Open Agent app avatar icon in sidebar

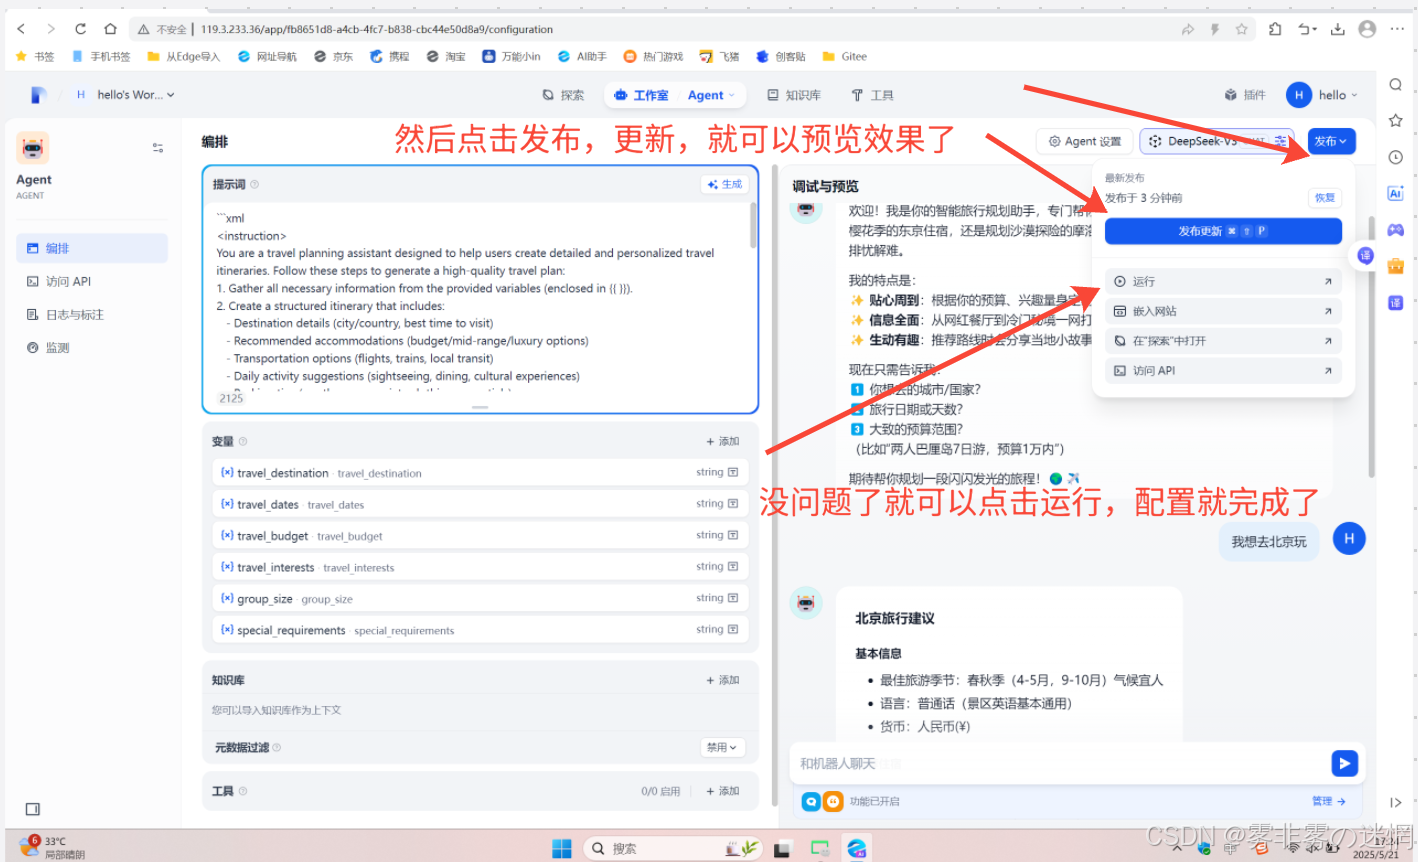pos(33,148)
